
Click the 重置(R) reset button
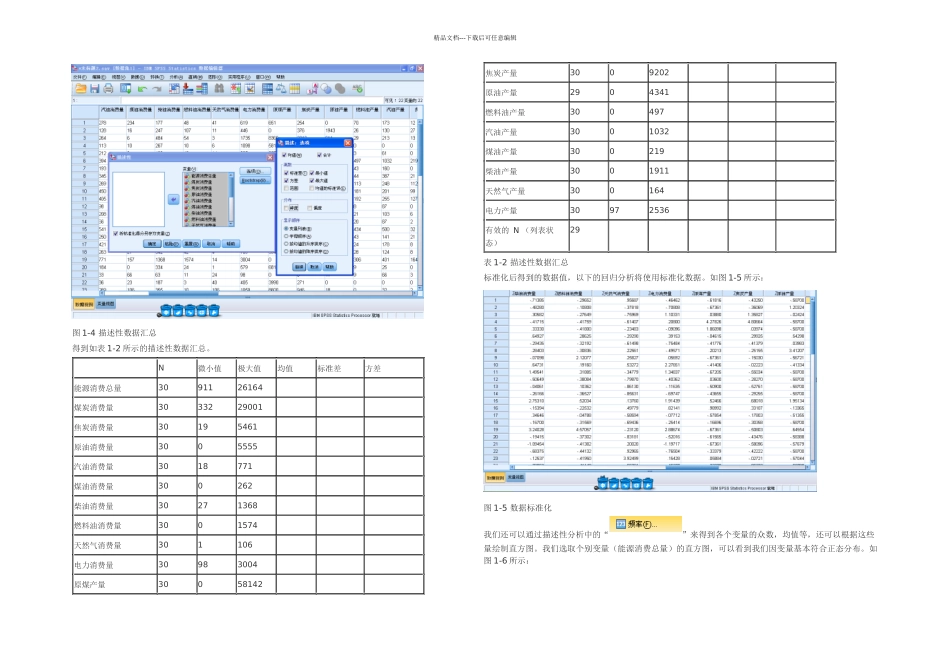click(191, 244)
